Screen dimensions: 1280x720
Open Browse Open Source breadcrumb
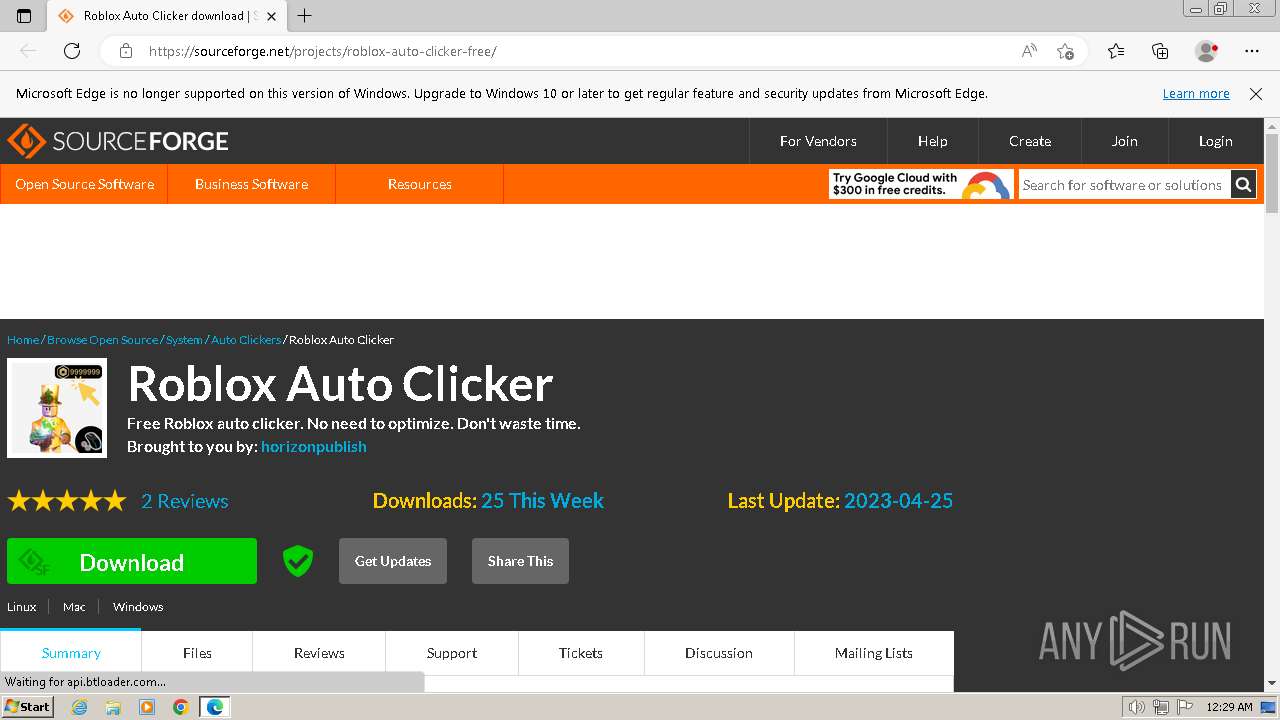[x=102, y=340]
